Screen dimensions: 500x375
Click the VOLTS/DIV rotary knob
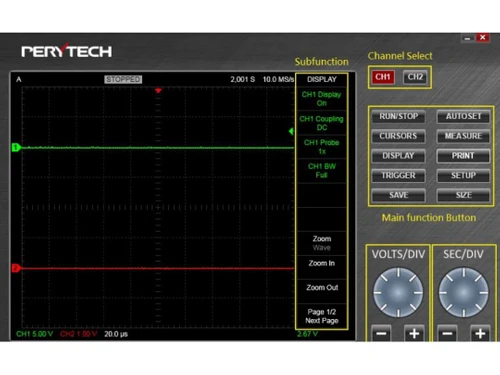[398, 292]
